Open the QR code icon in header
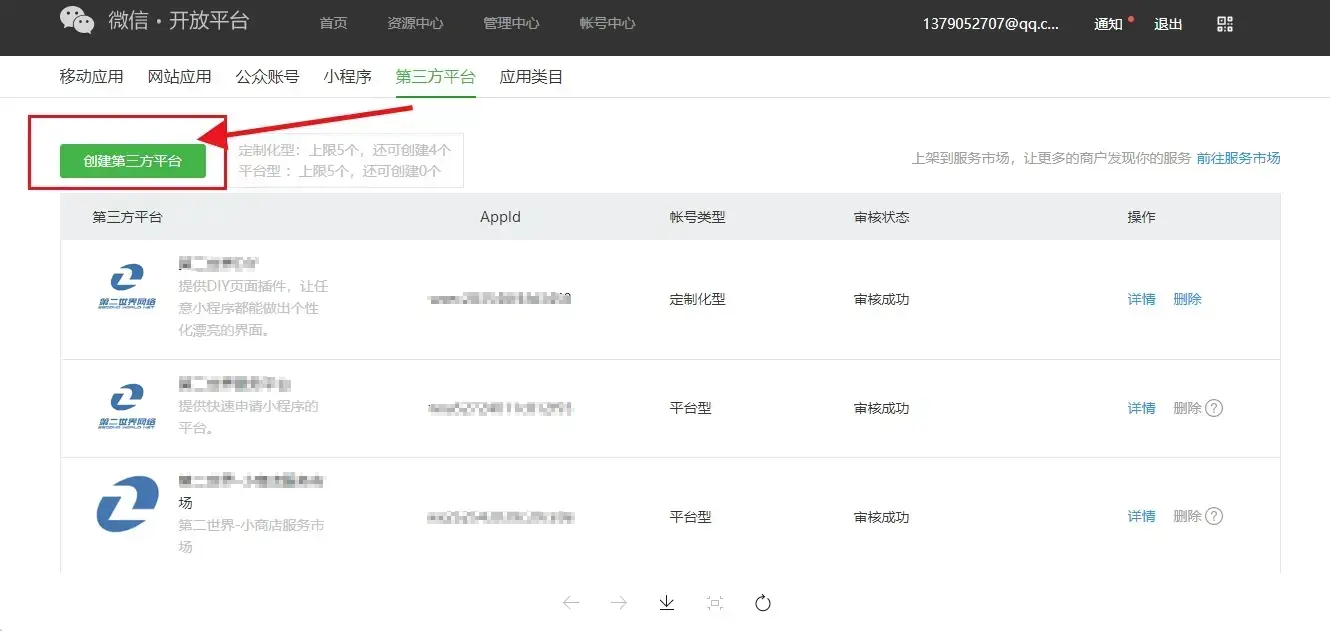This screenshot has width=1330, height=631. [1225, 24]
